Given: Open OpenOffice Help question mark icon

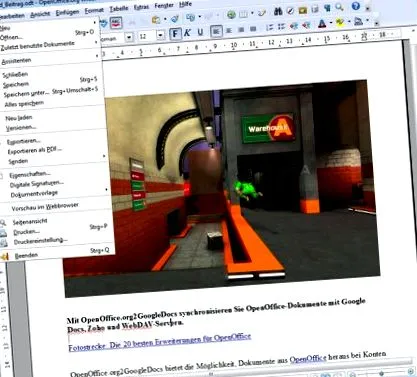Looking at the screenshot, I should [x=356, y=6].
